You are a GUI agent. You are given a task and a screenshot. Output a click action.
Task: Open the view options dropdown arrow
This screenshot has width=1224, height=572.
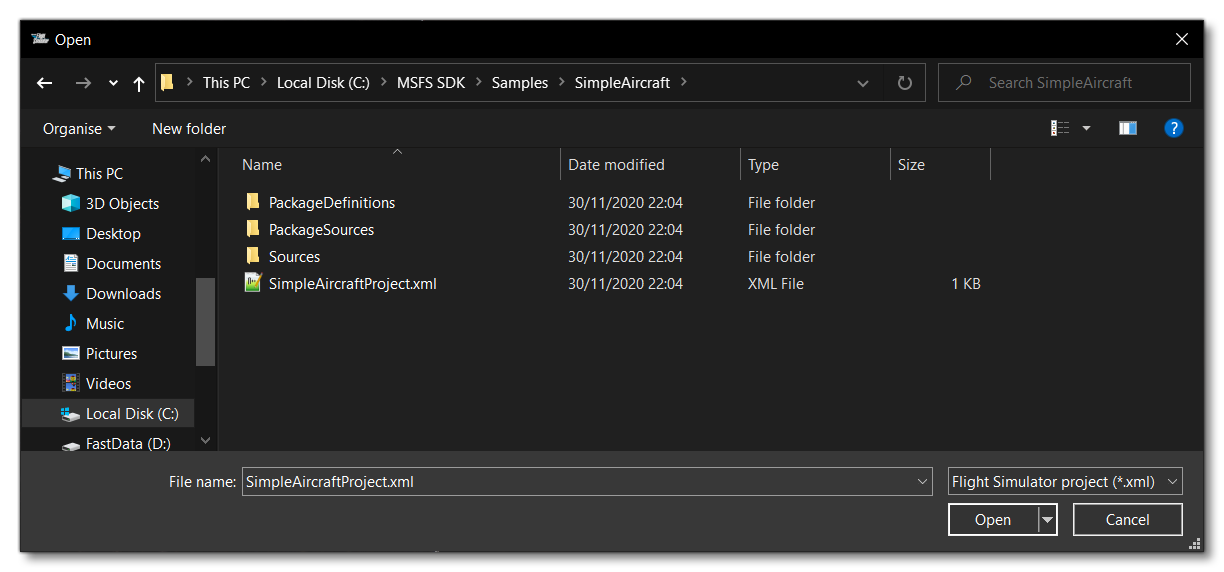click(1086, 128)
